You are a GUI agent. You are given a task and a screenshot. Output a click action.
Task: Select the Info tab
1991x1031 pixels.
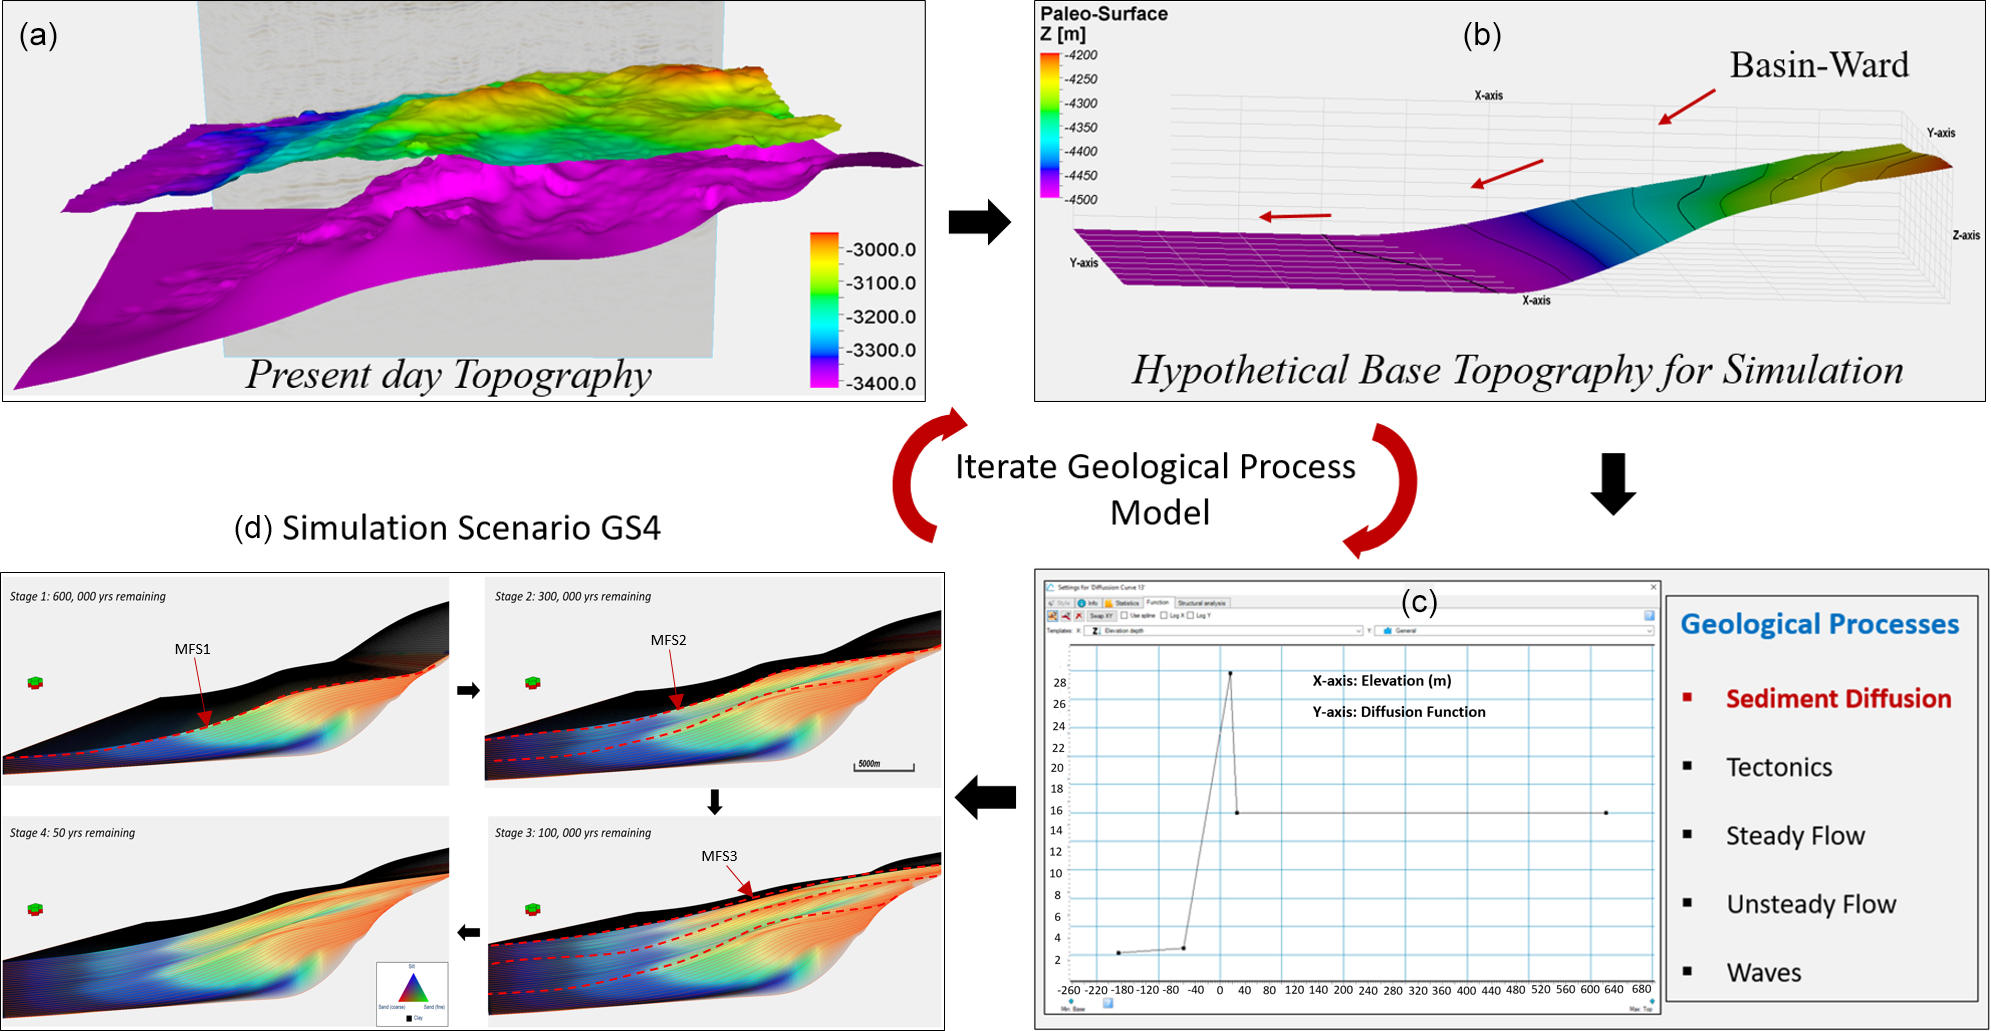(x=1088, y=603)
